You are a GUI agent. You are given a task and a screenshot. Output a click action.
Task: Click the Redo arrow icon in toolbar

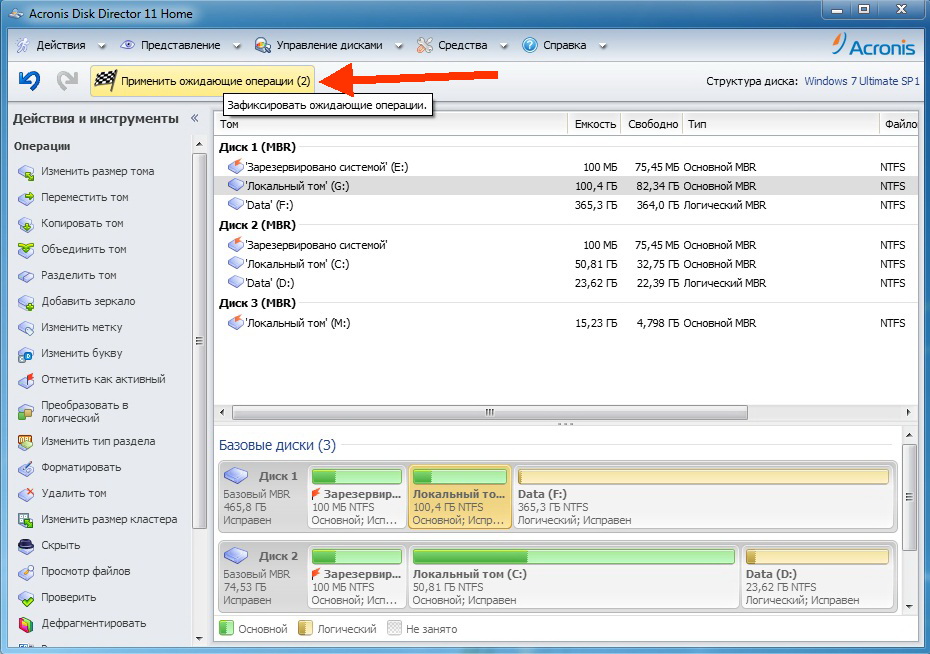(67, 80)
